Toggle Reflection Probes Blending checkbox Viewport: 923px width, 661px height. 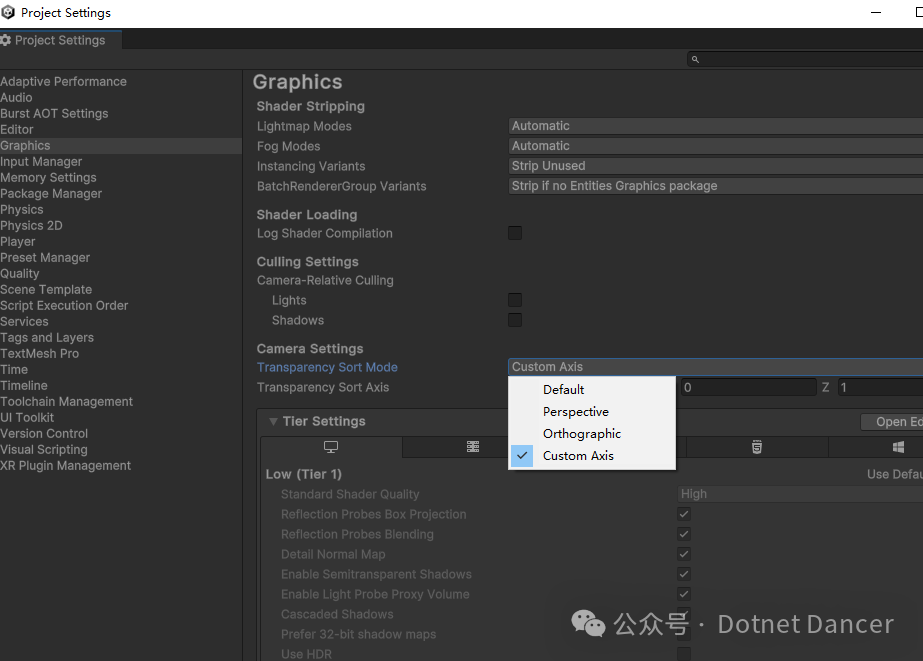coord(683,534)
